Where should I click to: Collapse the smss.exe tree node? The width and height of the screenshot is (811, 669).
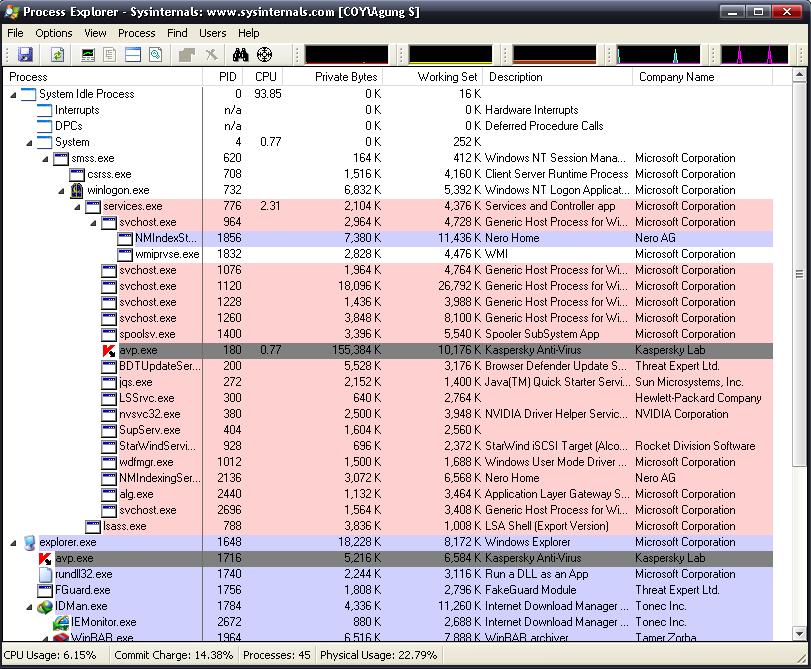[46, 159]
